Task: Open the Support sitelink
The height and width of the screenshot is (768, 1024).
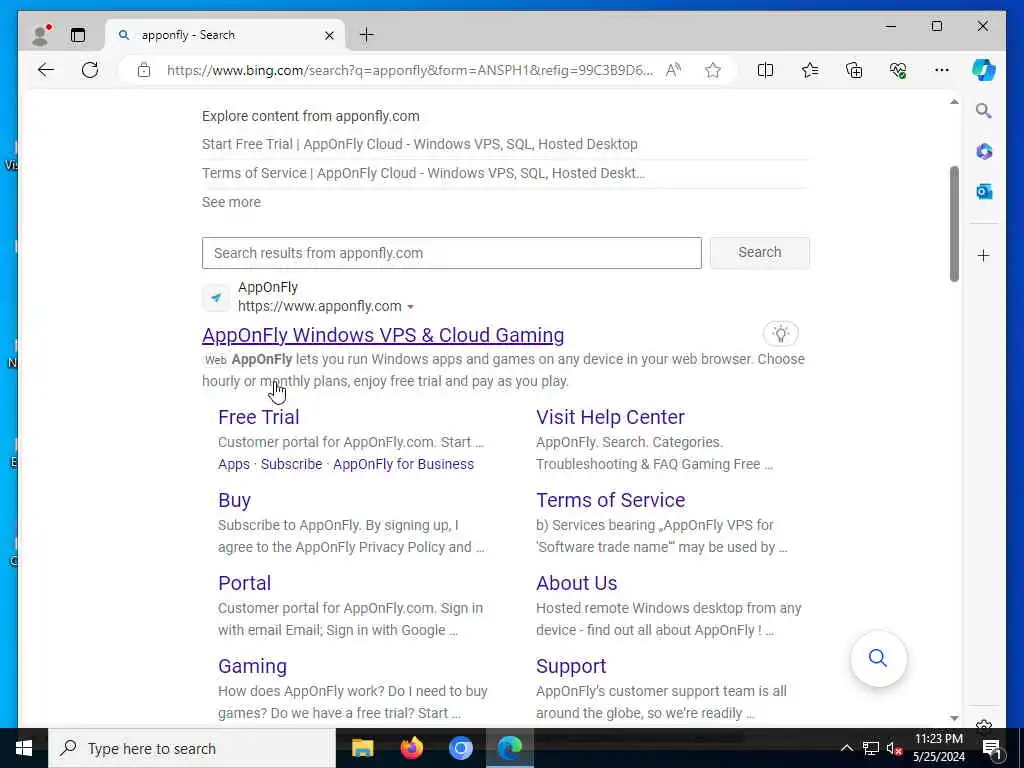Action: point(571,666)
